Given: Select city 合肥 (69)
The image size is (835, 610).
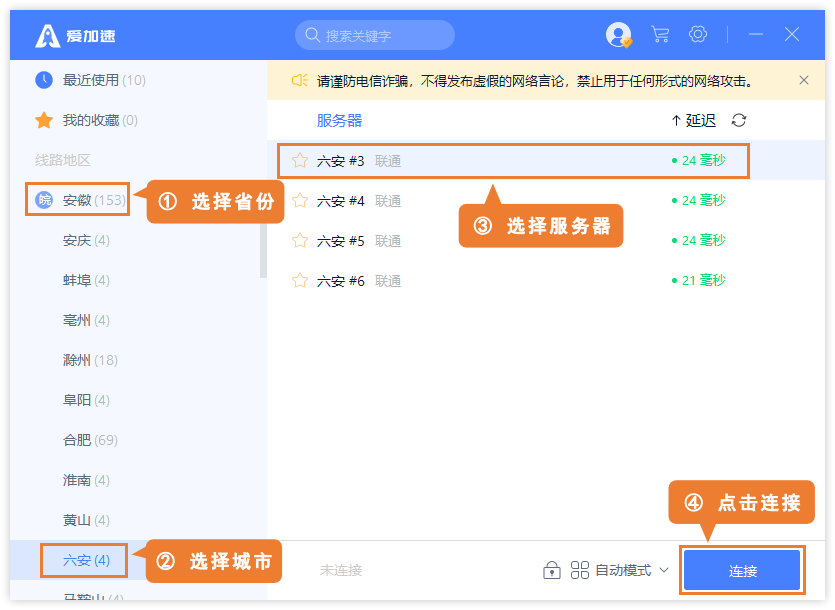Looking at the screenshot, I should [90, 440].
